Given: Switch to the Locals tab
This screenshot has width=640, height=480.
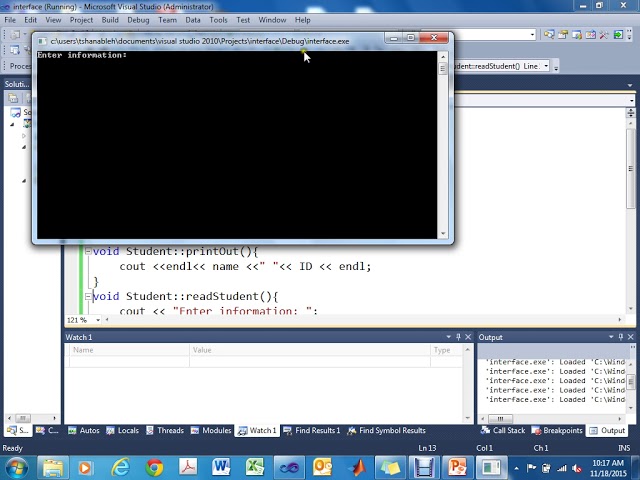Looking at the screenshot, I should 122,430.
